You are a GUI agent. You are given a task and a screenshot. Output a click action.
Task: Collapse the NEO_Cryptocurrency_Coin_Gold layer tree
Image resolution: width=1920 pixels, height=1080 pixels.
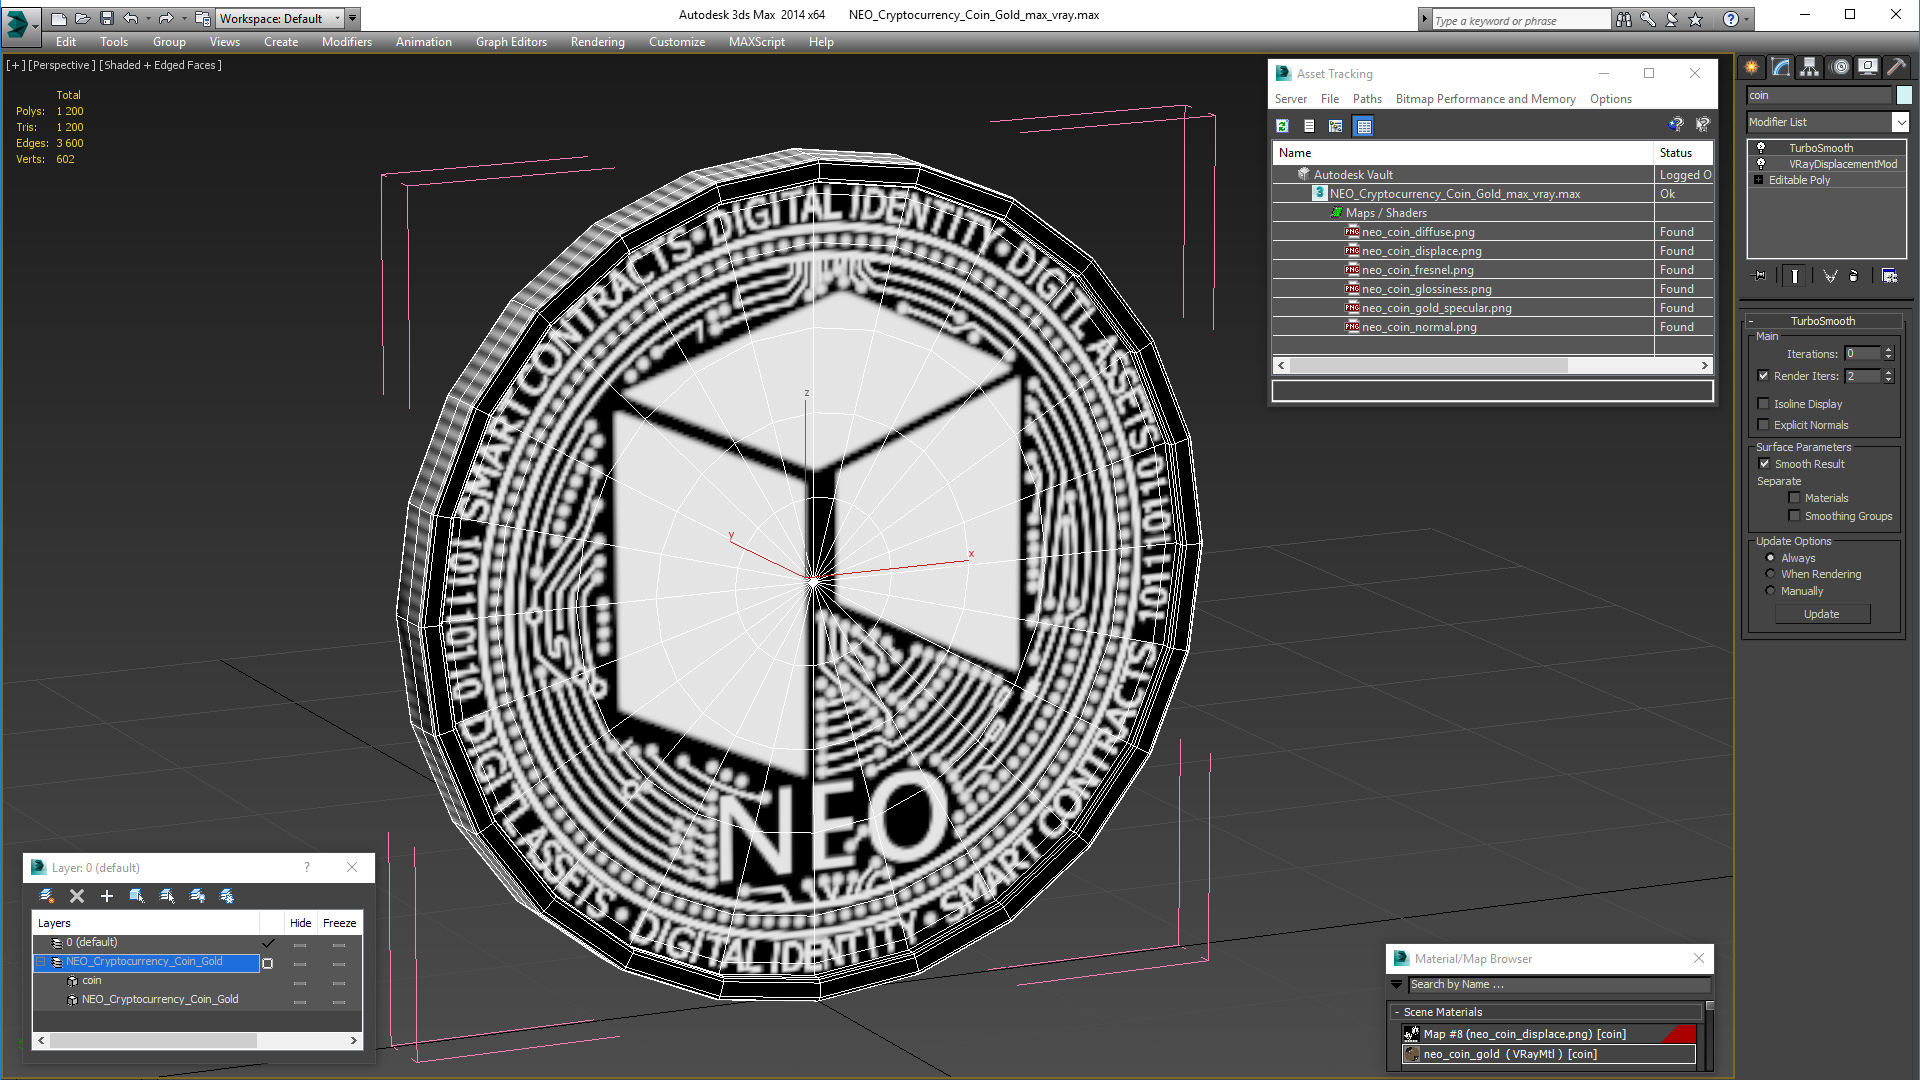tap(41, 962)
